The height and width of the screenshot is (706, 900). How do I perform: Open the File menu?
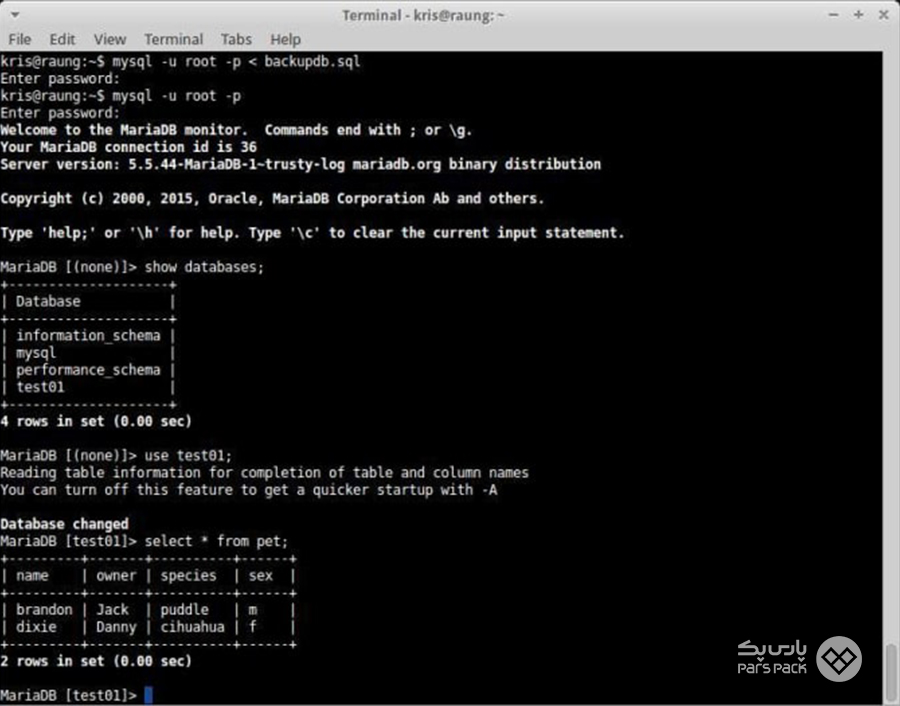coord(20,39)
